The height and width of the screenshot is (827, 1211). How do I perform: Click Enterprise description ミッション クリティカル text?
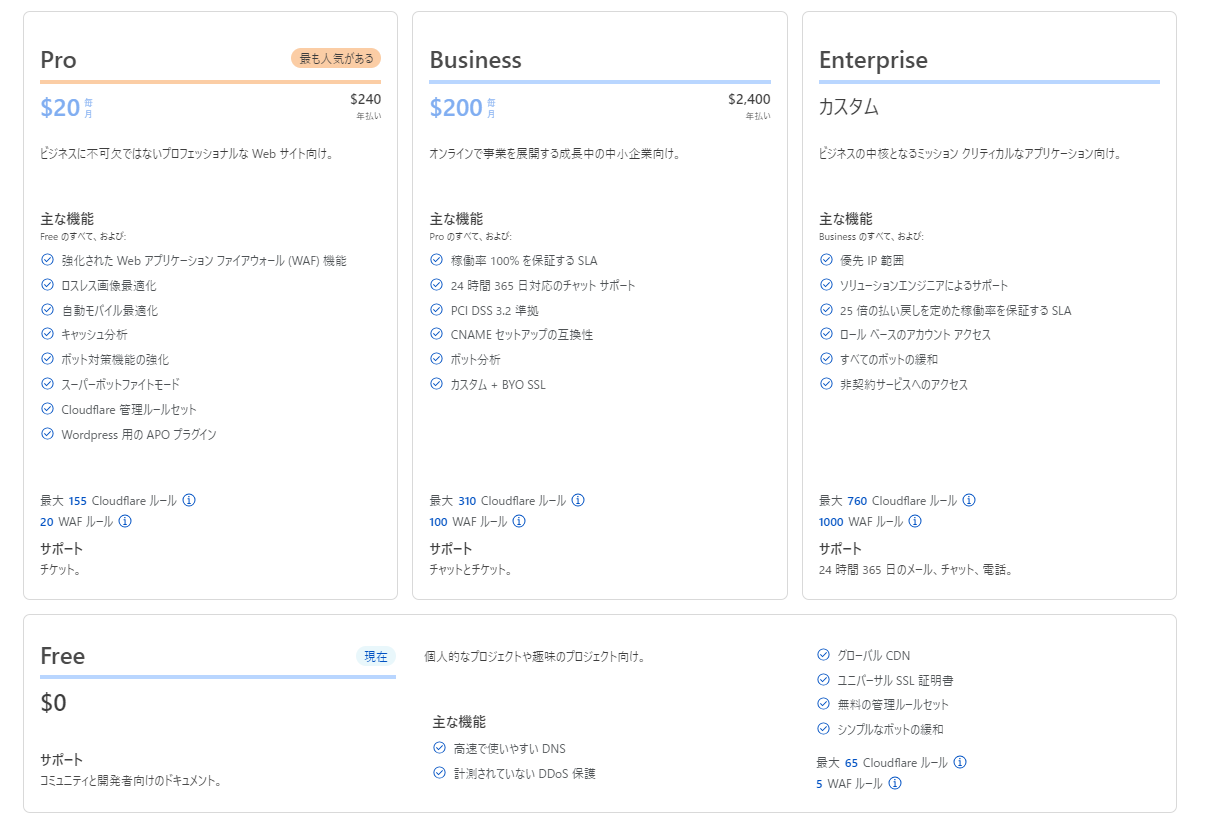pos(970,154)
